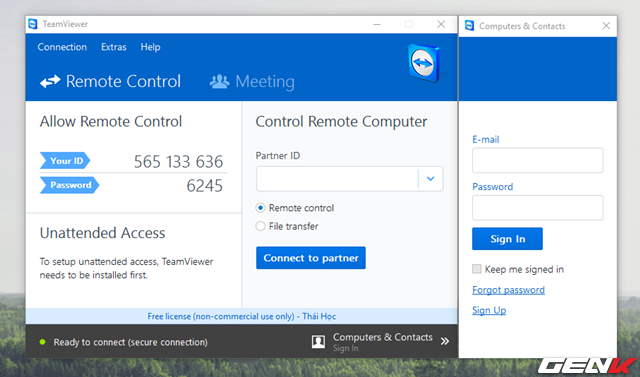Click the TeamViewer title bar icon

[x=33, y=24]
